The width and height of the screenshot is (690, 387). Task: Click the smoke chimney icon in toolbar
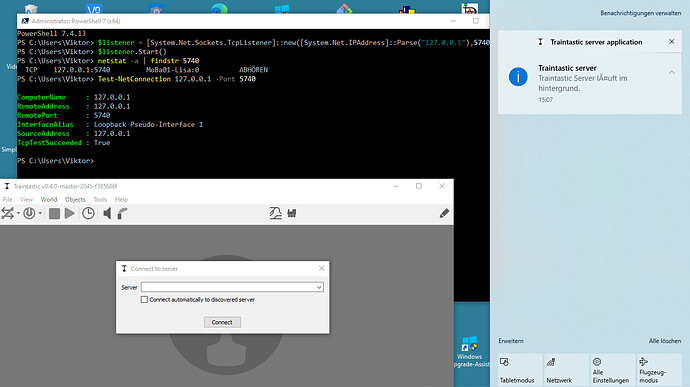click(122, 214)
